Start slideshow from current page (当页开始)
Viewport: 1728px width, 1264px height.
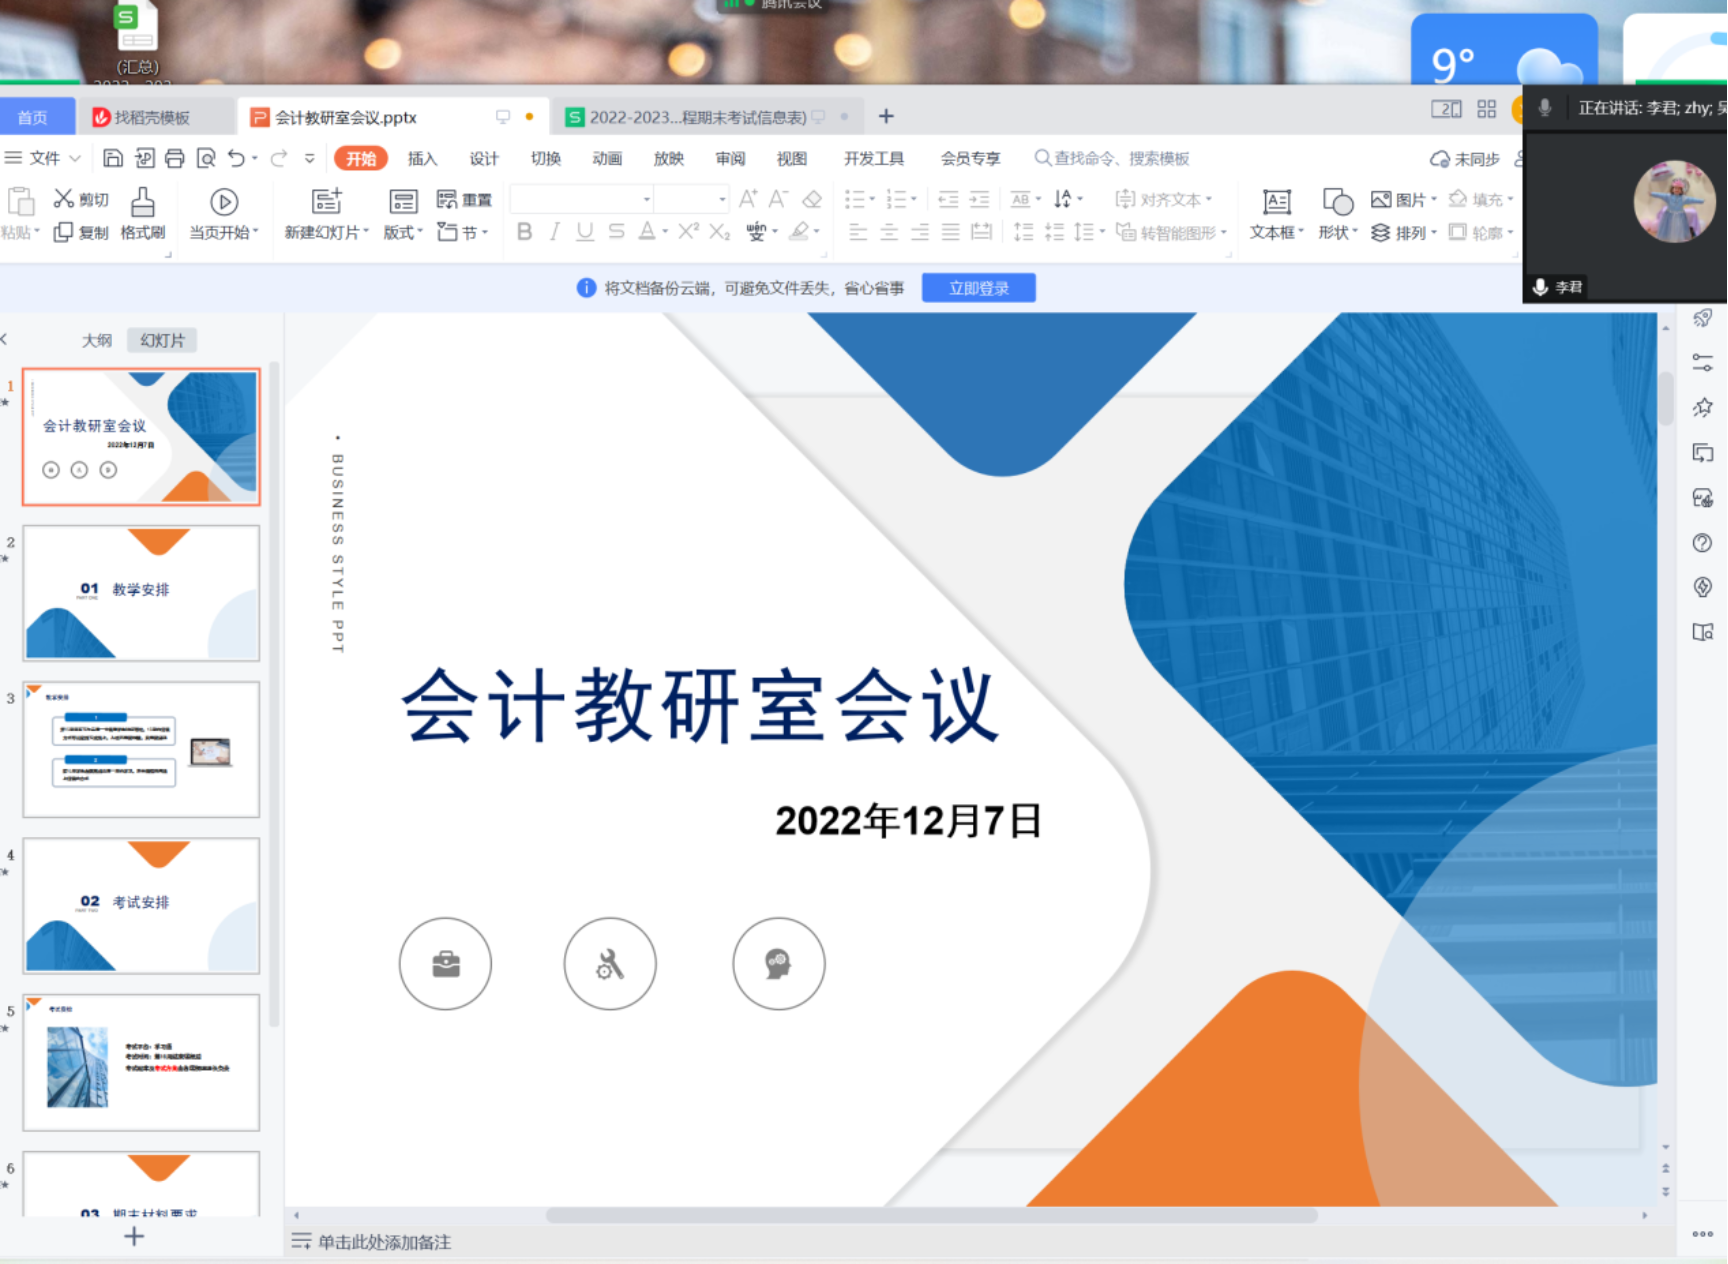click(224, 214)
